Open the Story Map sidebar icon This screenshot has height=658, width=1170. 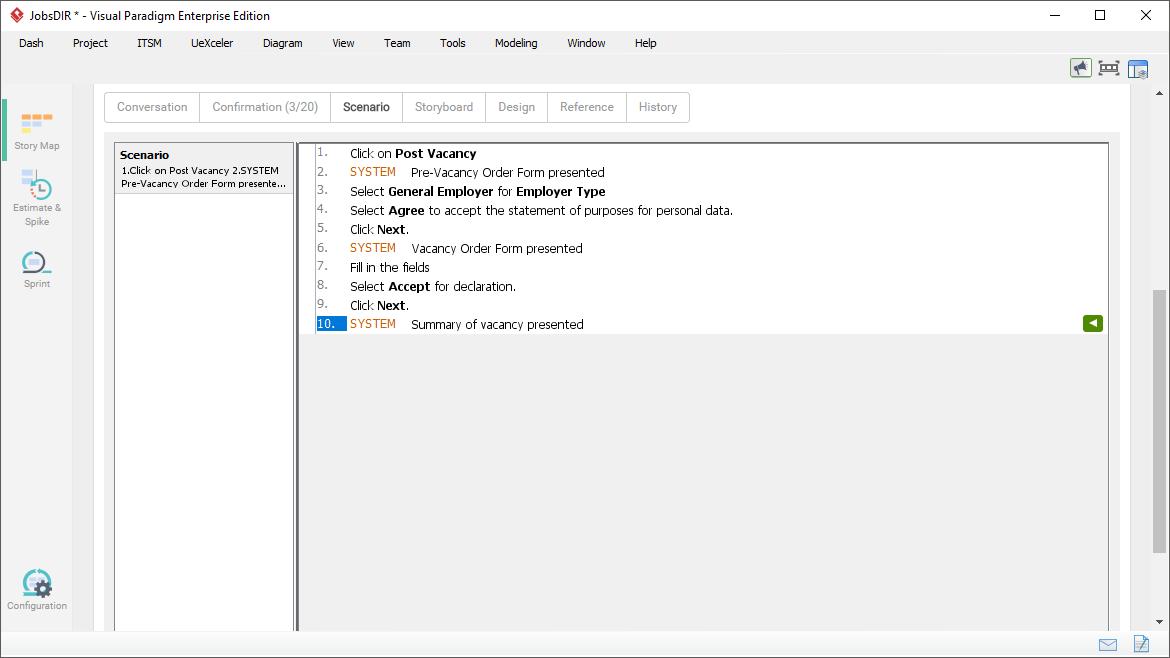[37, 130]
